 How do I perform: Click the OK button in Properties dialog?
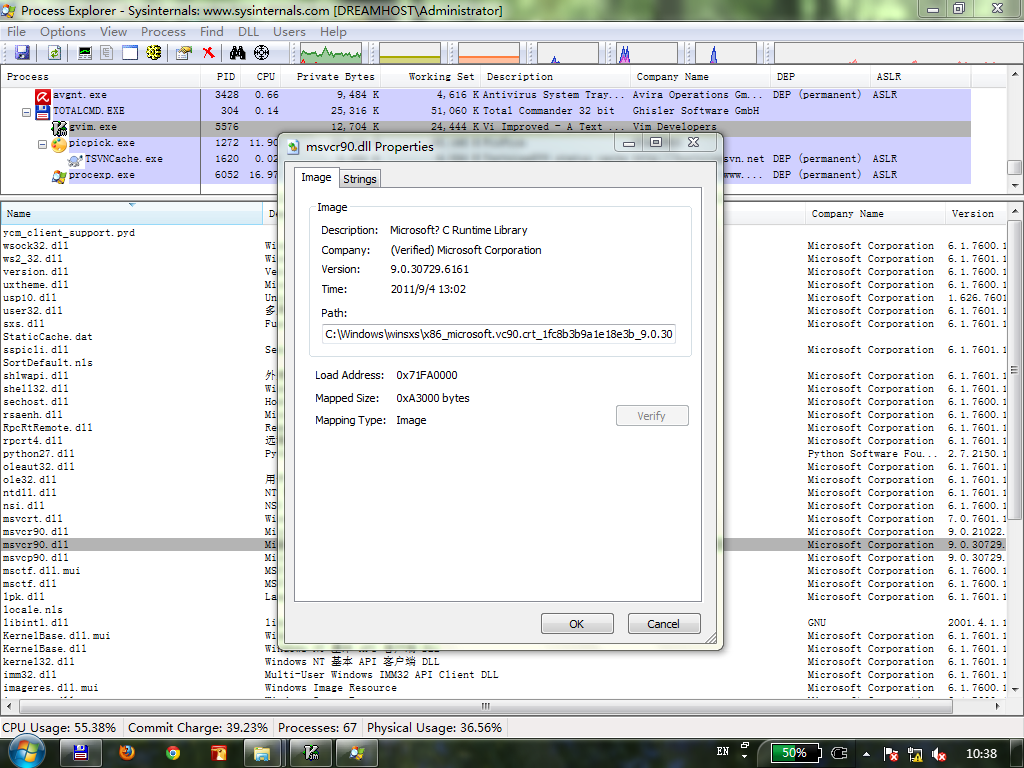[x=577, y=624]
